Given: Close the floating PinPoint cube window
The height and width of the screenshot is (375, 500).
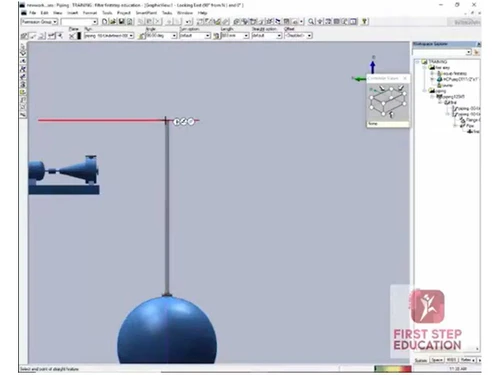Looking at the screenshot, I should pos(405,78).
